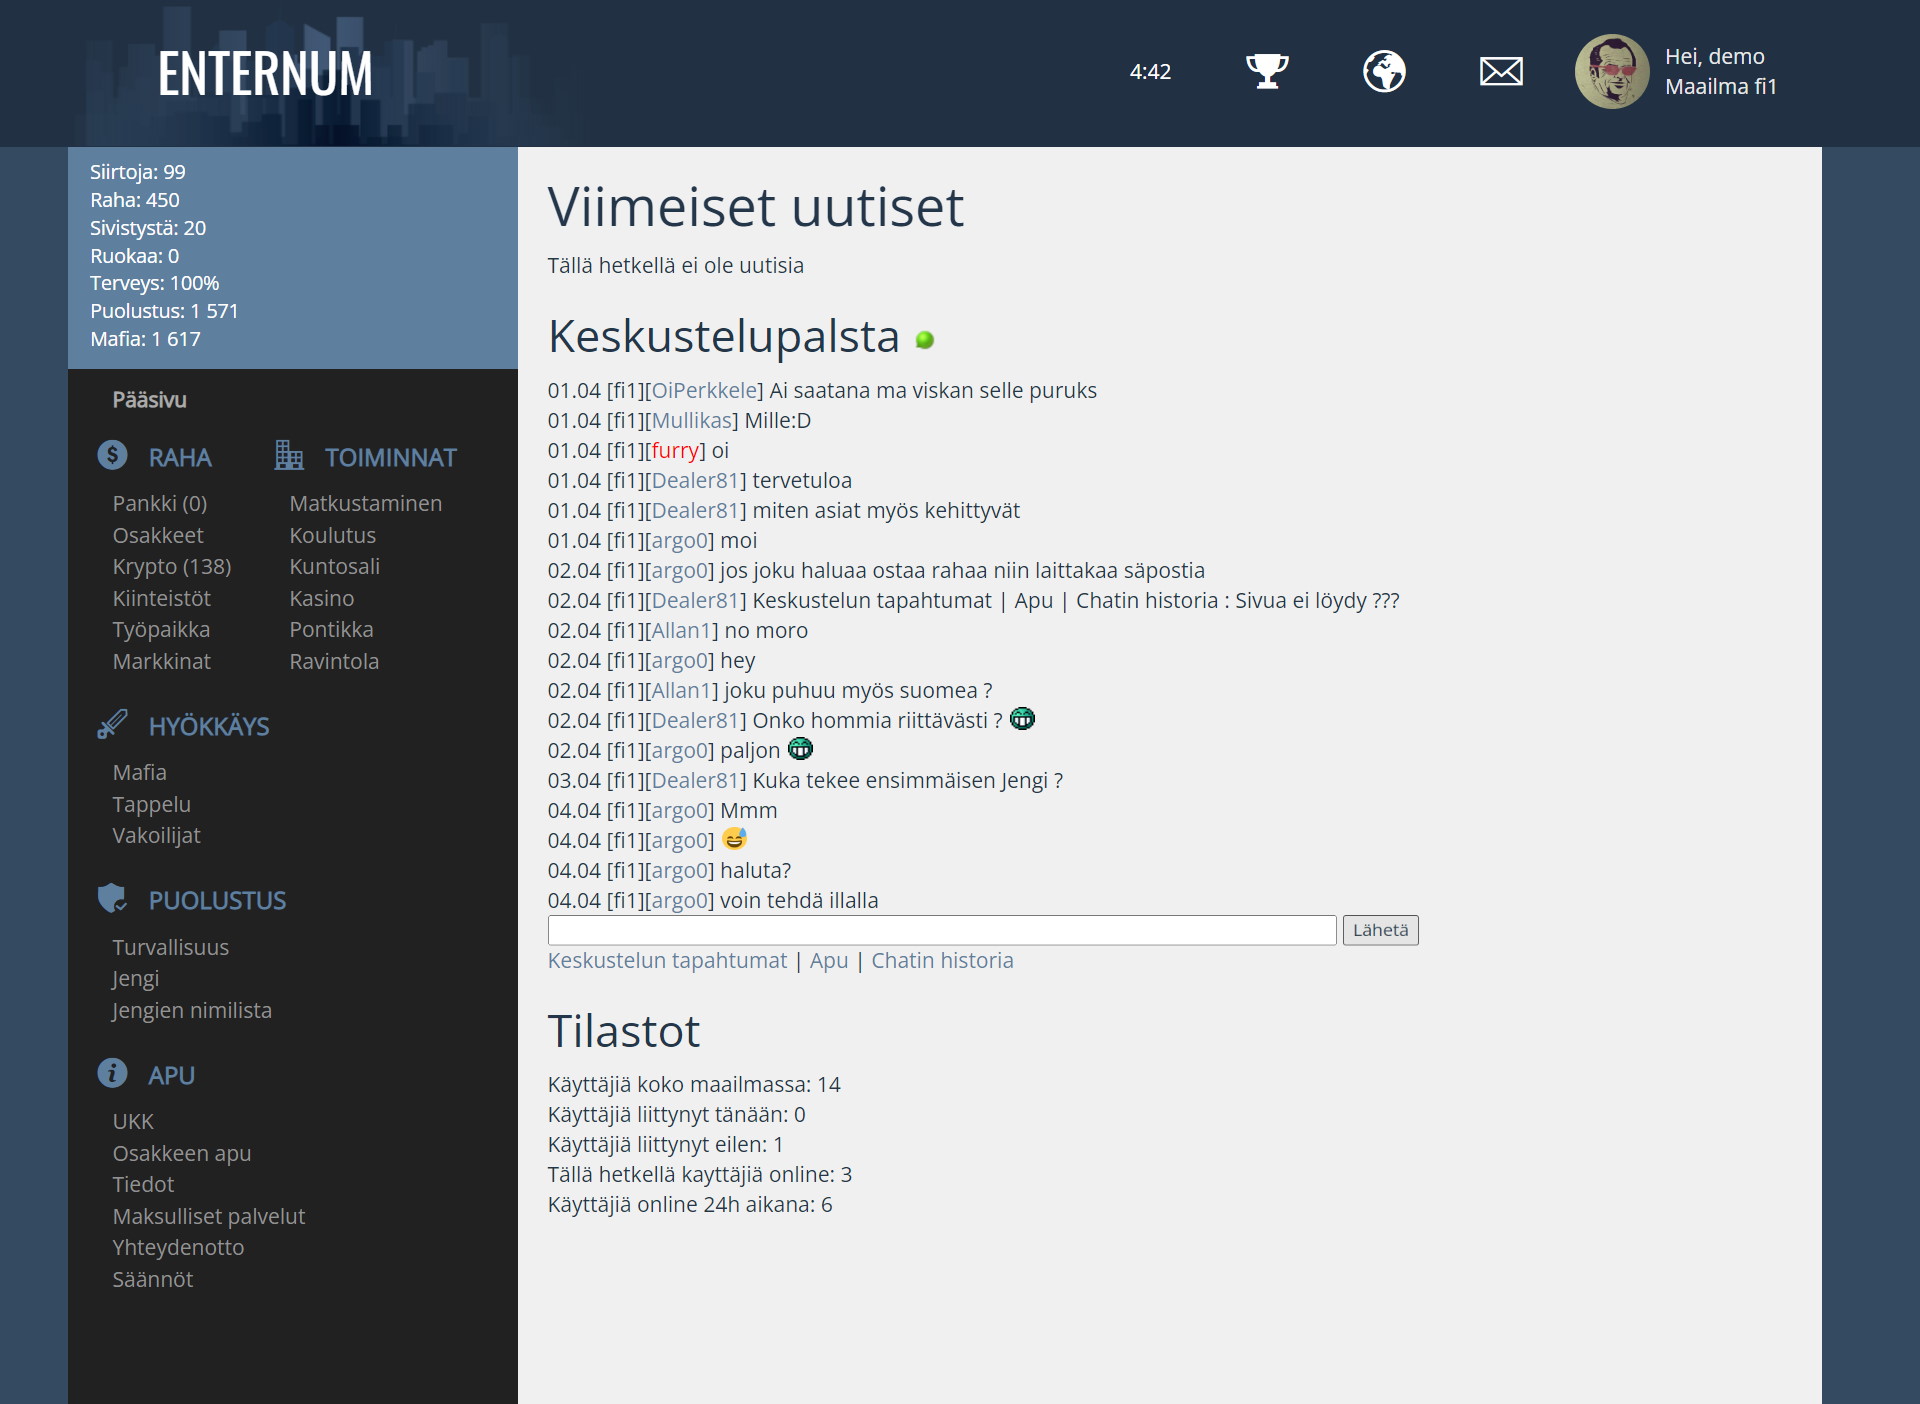Open the Chatin historia link

(942, 961)
